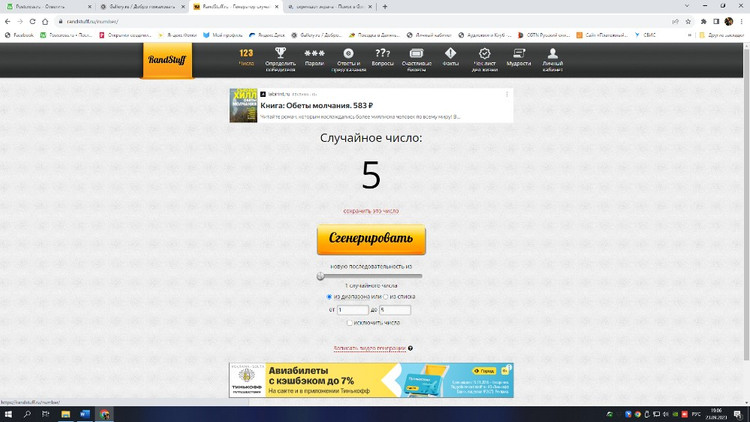The height and width of the screenshot is (422, 750).
Task: Switch to the '123 Число' section
Action: click(x=246, y=58)
